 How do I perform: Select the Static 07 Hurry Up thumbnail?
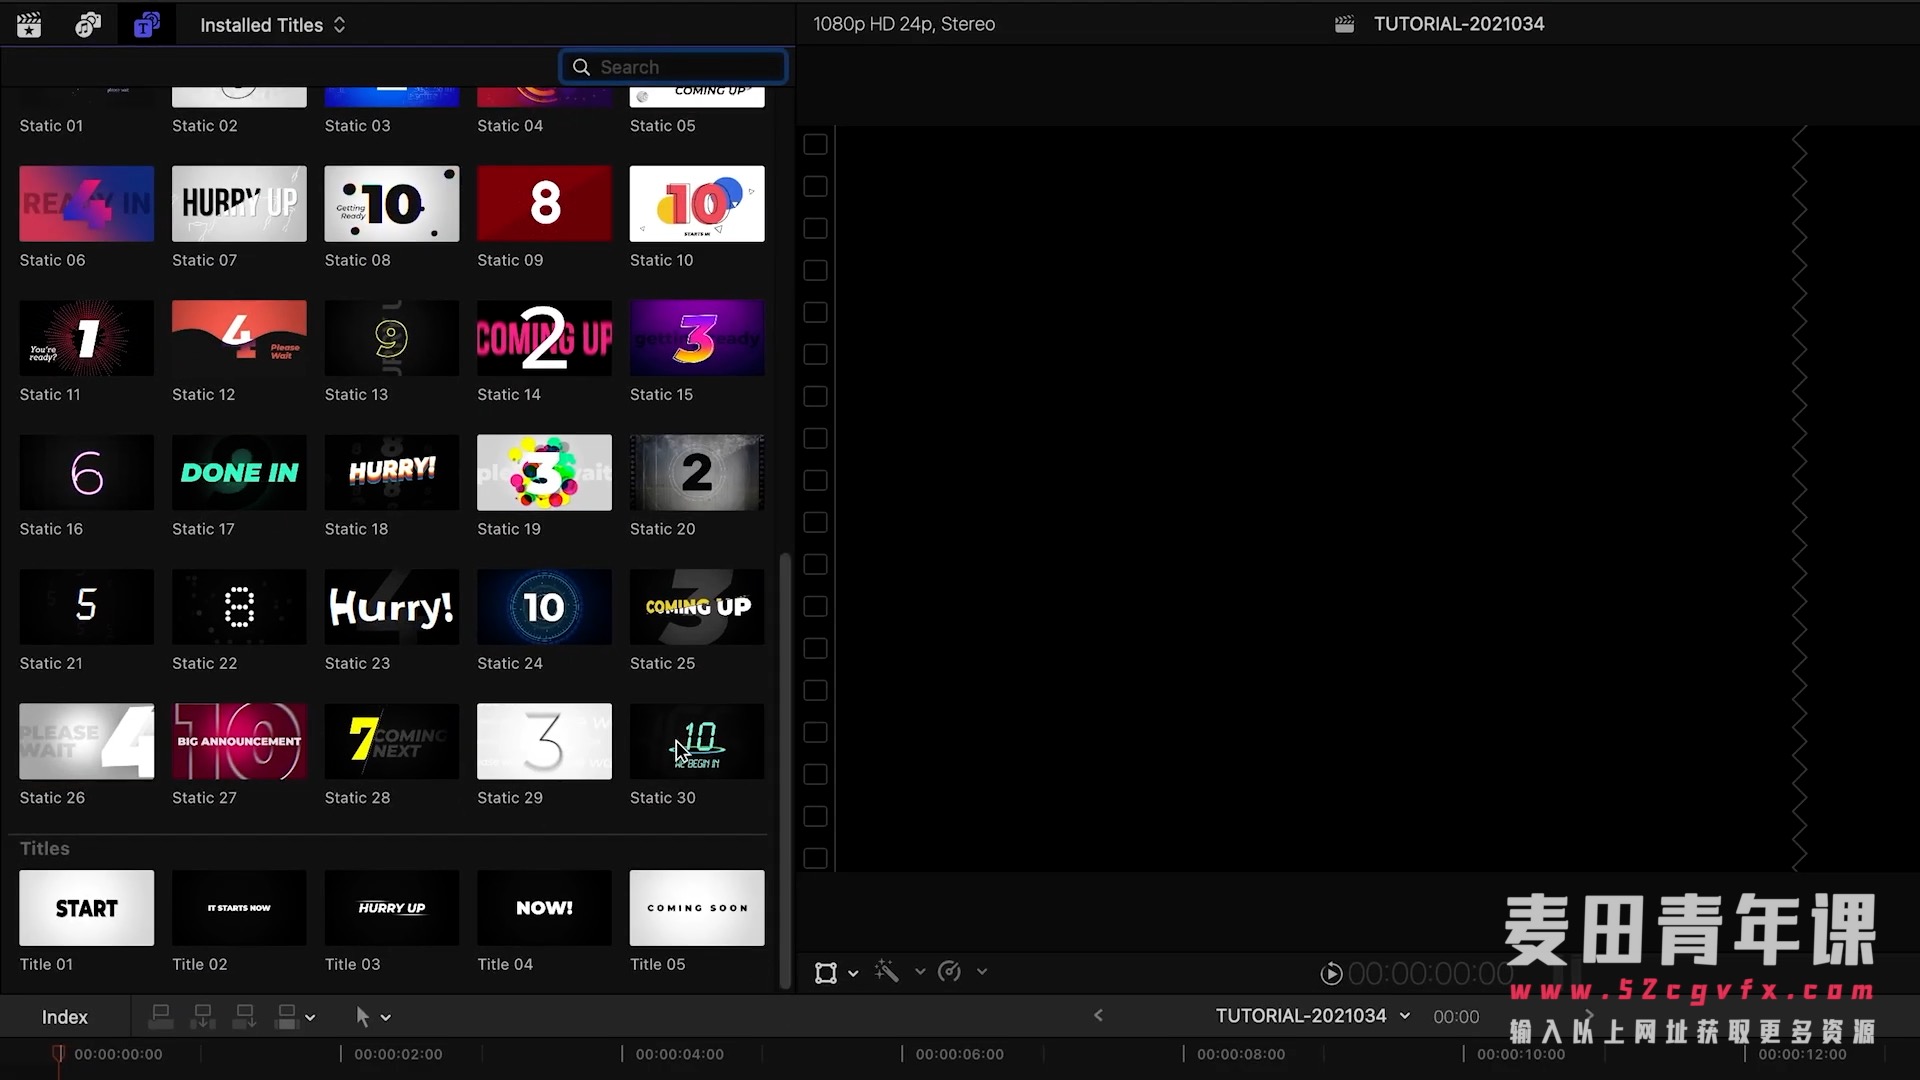coord(239,204)
